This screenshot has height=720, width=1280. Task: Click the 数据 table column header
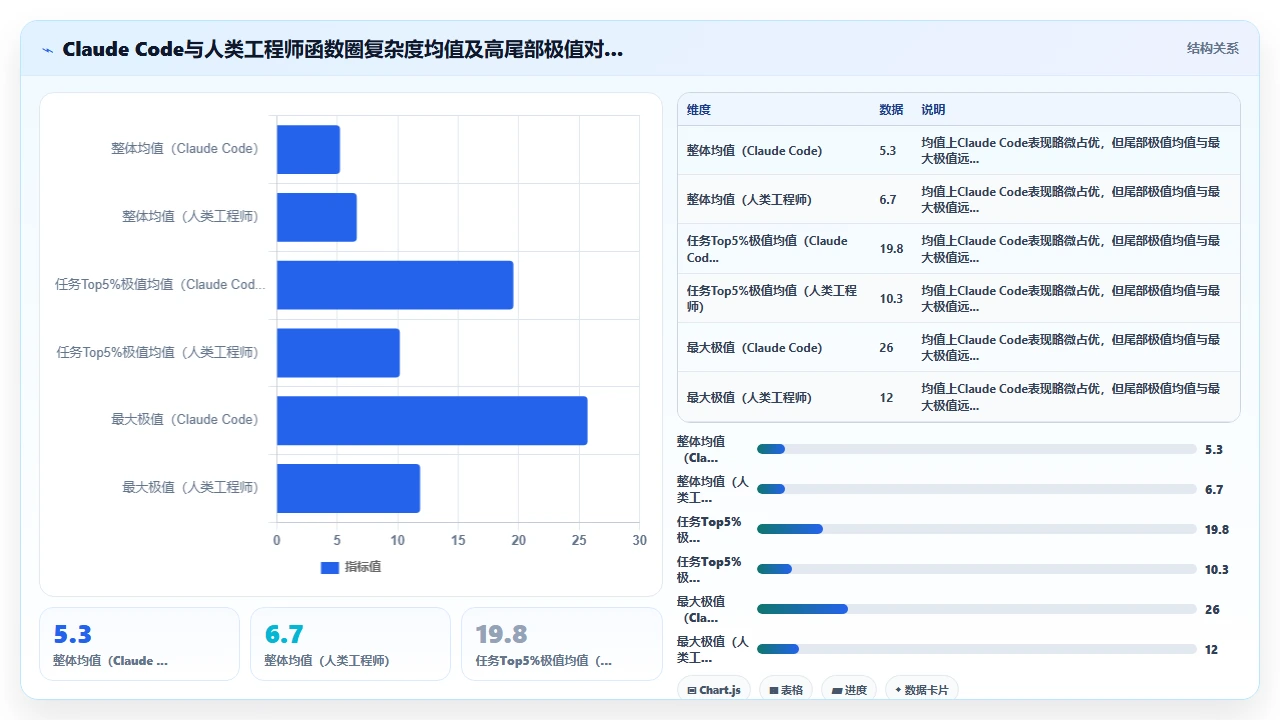(x=891, y=110)
